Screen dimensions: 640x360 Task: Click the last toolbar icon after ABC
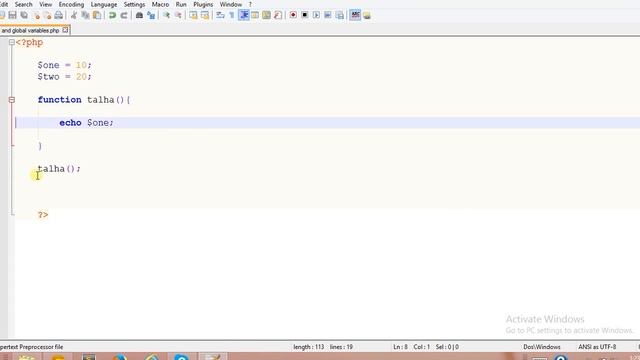[367, 15]
